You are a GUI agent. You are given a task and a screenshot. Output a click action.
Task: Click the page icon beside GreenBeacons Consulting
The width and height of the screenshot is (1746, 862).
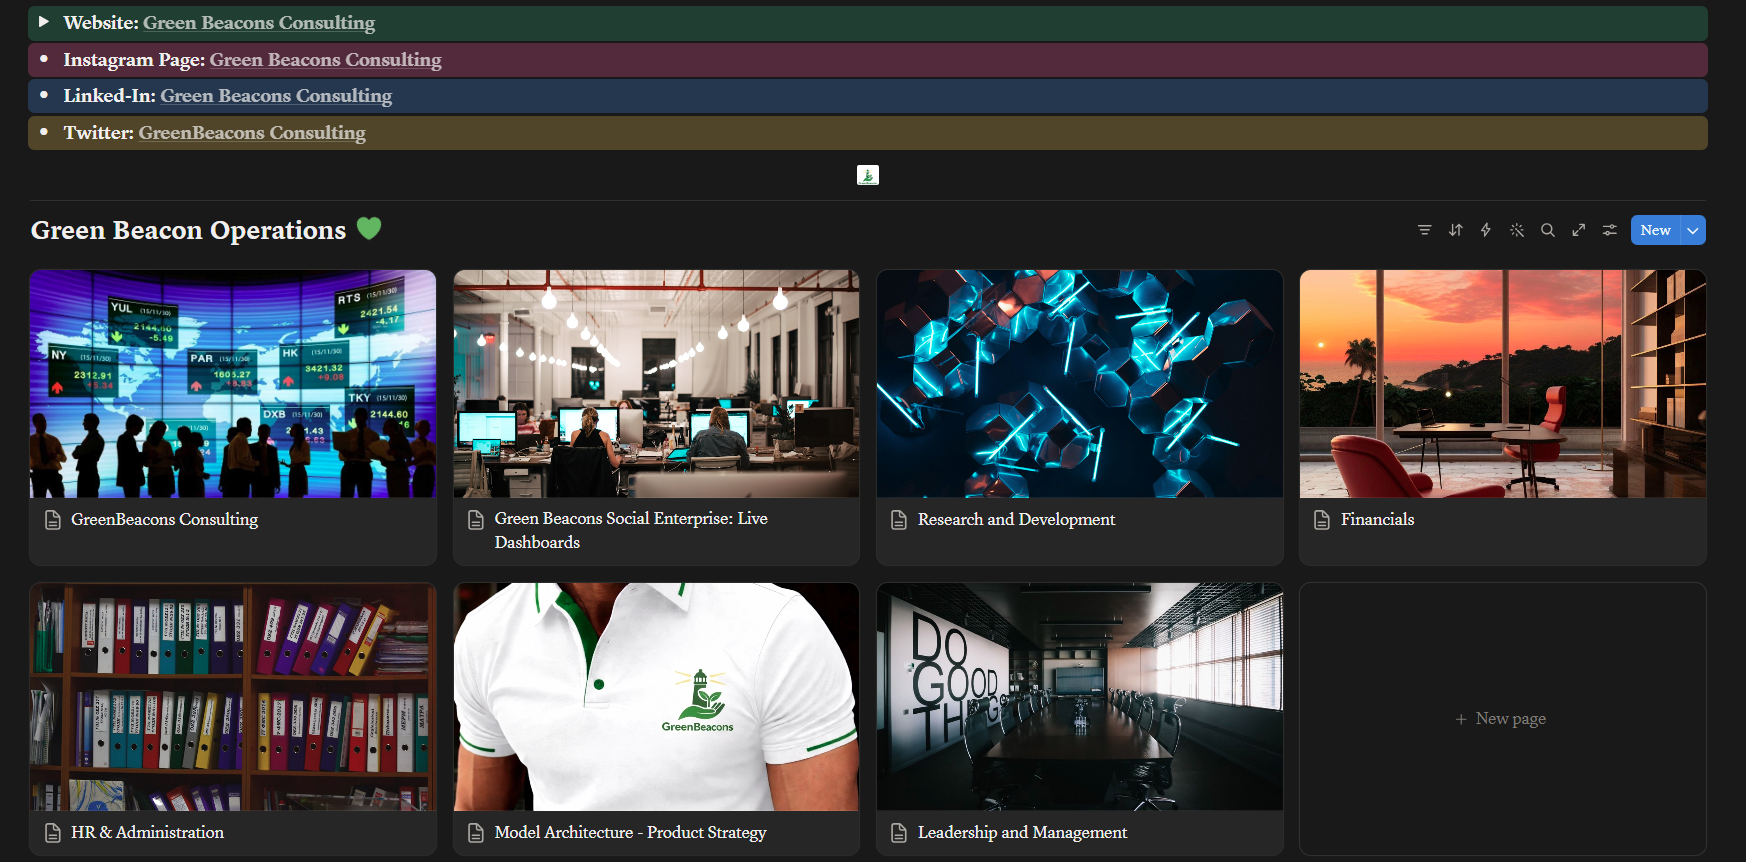coord(53,520)
